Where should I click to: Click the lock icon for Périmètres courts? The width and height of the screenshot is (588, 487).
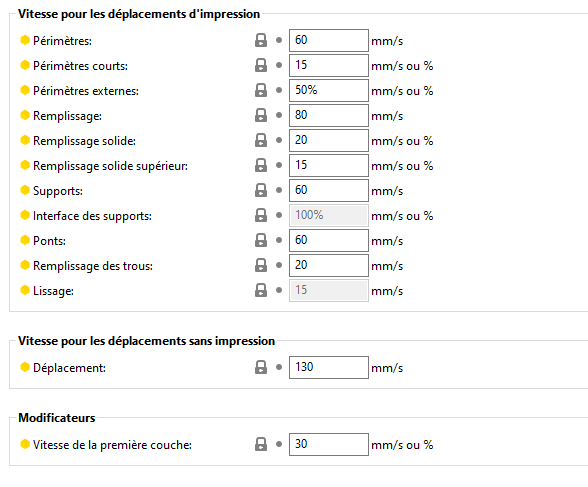pos(261,65)
